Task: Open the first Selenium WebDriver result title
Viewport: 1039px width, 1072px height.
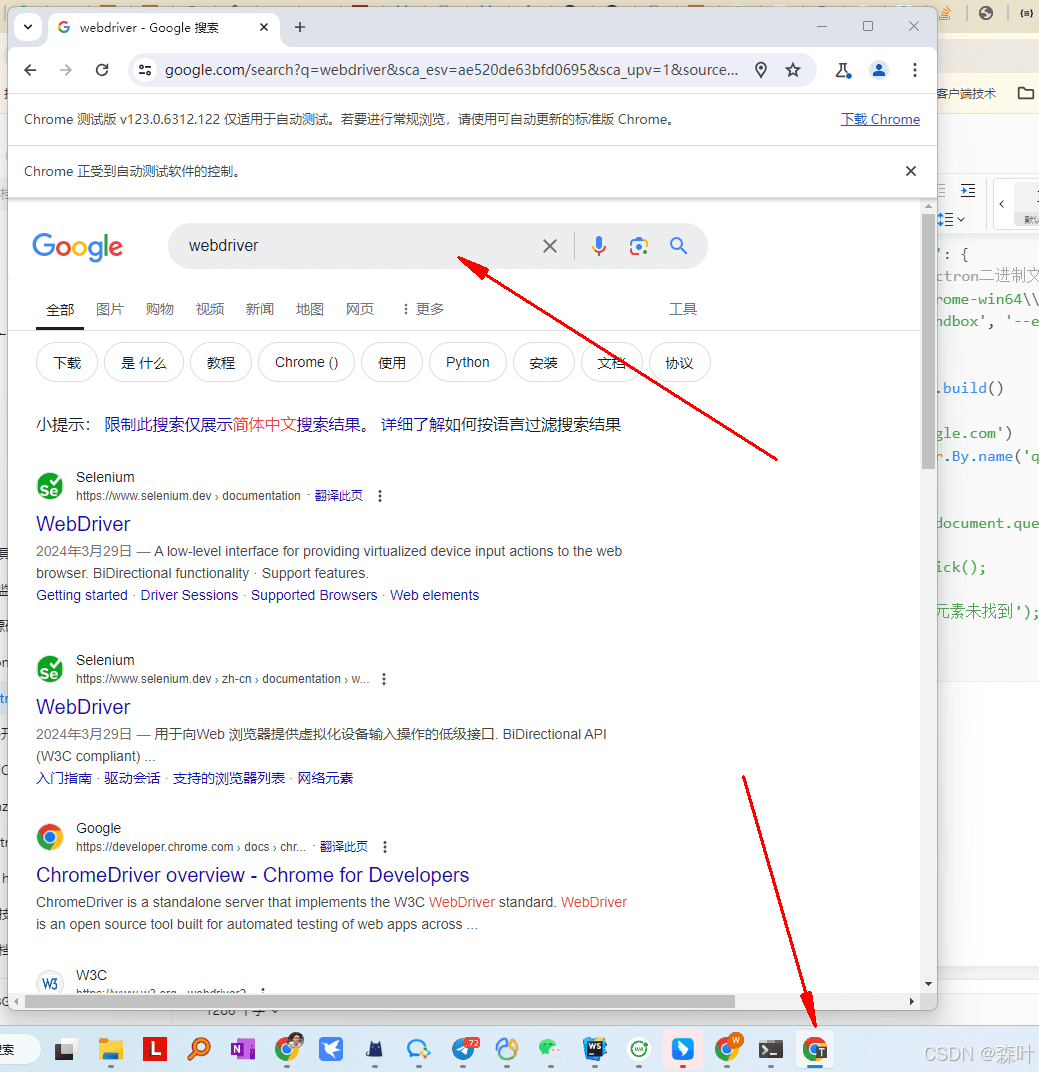Action: click(83, 524)
